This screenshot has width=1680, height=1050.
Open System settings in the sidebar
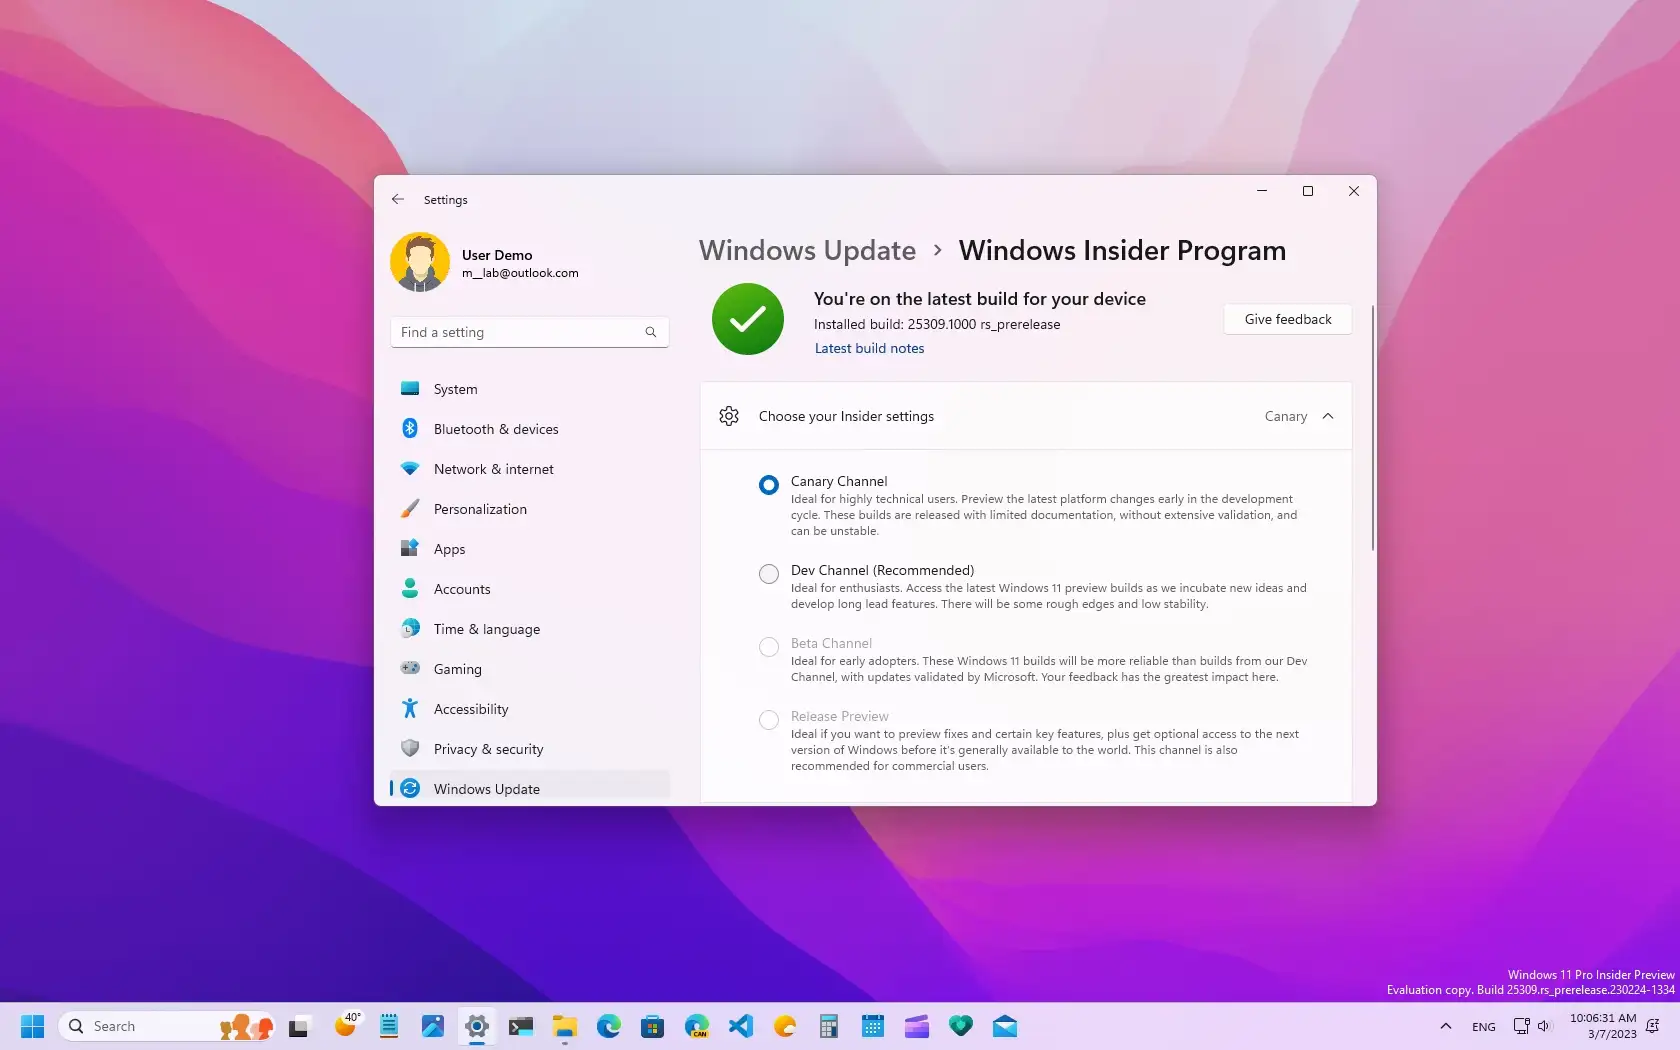[530, 389]
